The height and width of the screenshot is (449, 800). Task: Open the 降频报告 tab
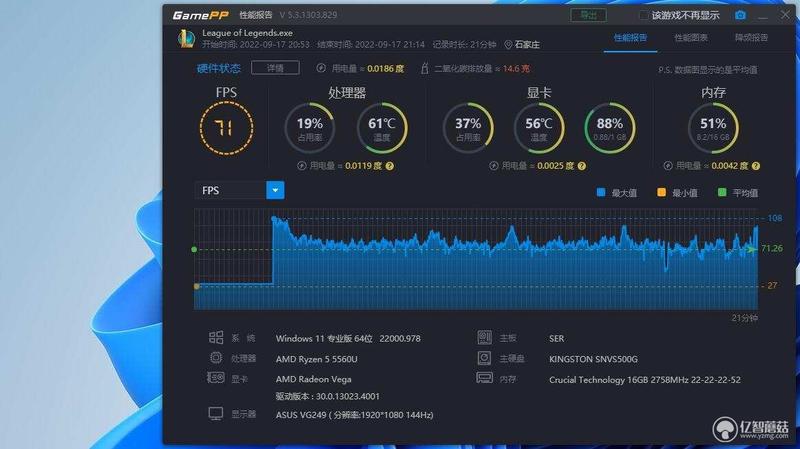coord(751,38)
